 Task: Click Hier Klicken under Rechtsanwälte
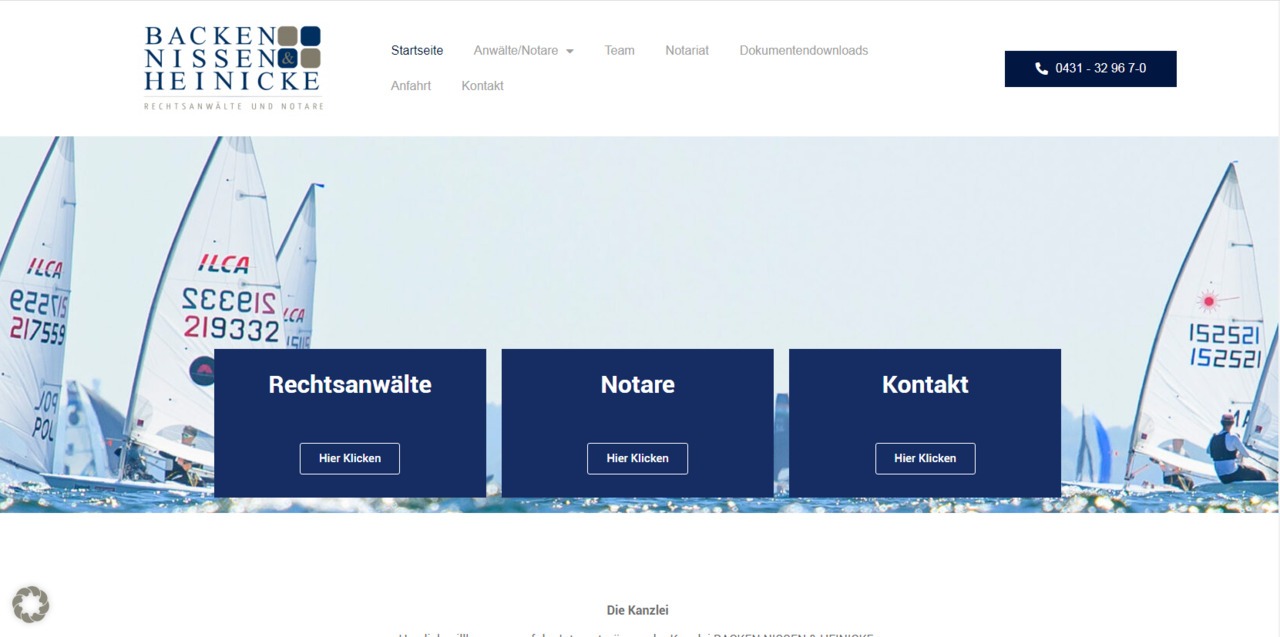[350, 458]
